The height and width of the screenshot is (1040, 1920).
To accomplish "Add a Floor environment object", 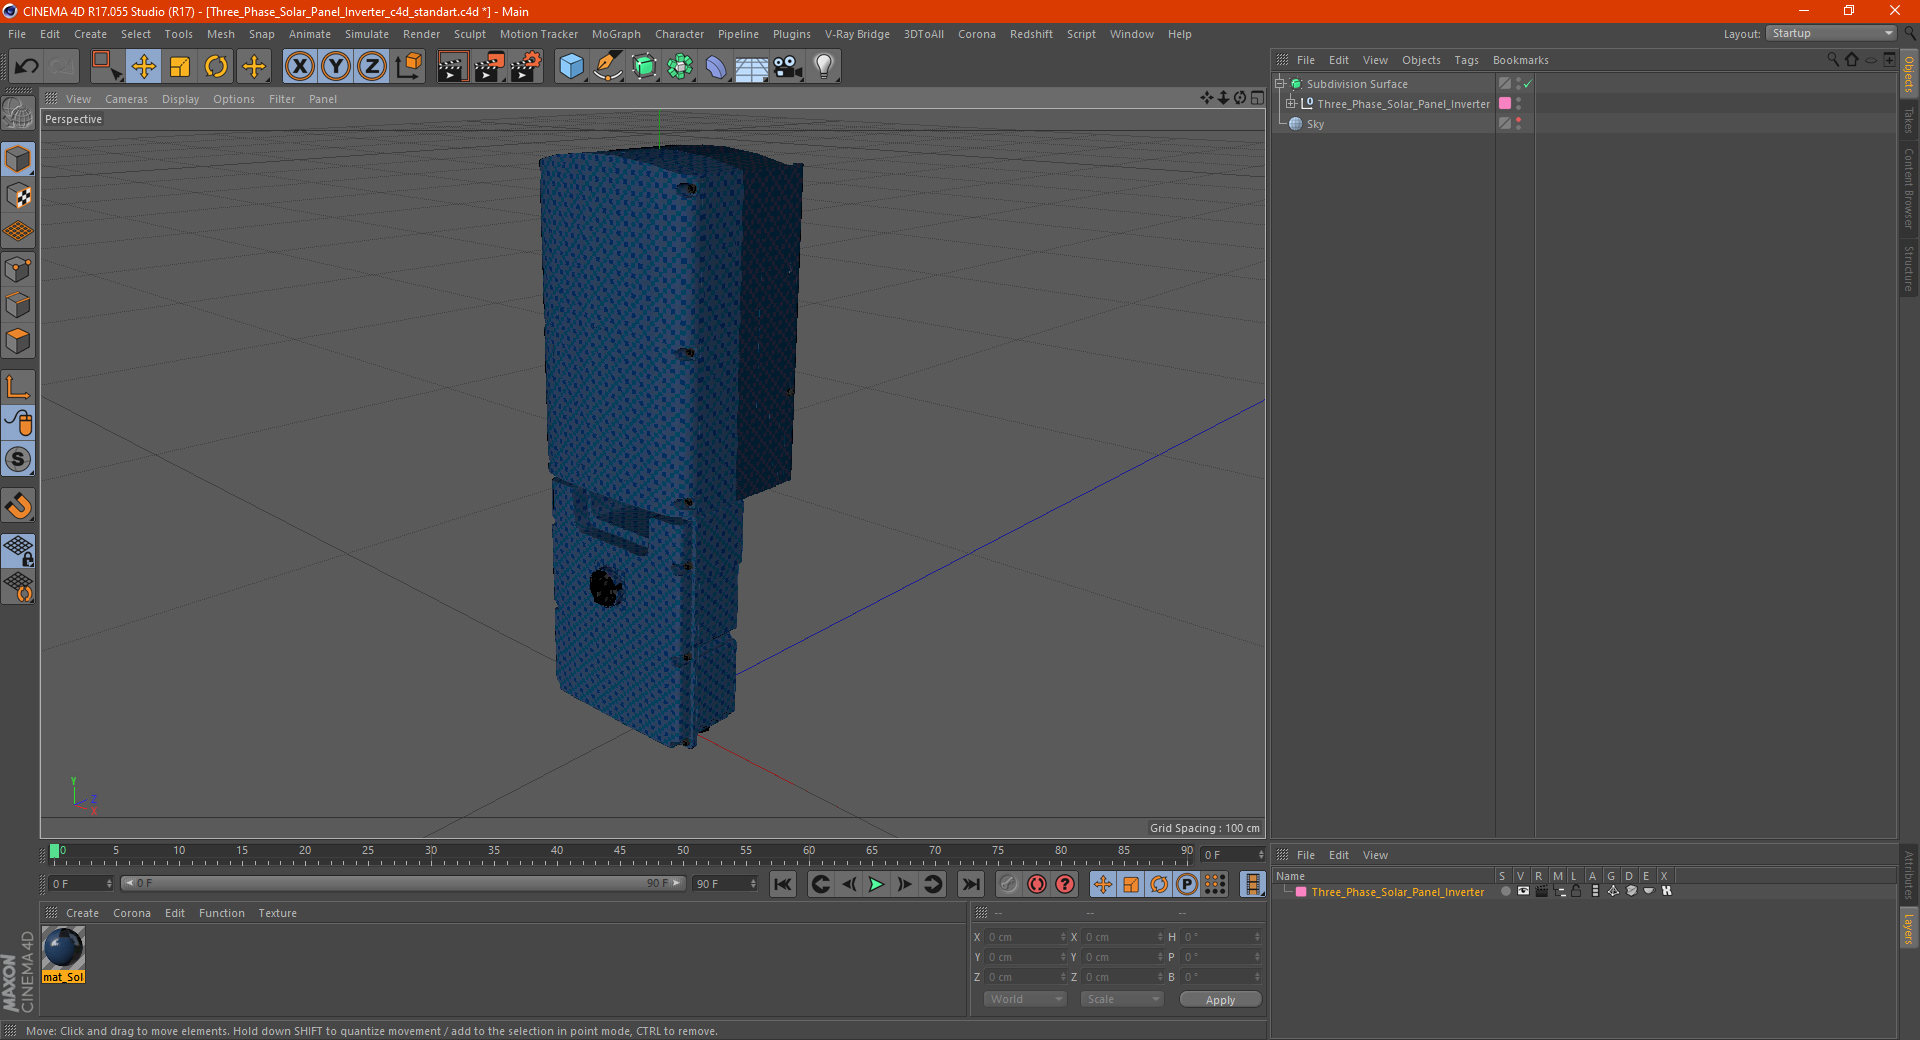I will tap(752, 67).
